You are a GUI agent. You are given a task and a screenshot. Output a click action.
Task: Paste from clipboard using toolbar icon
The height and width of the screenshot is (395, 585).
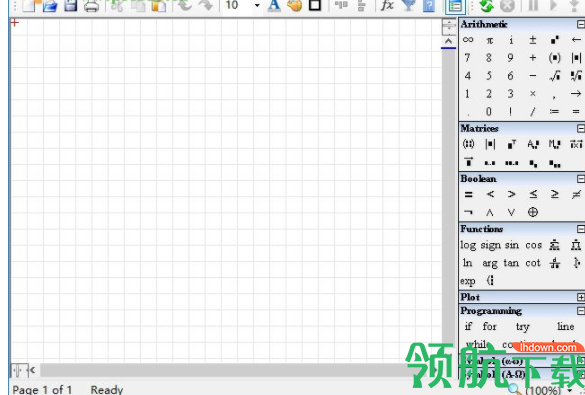tap(158, 6)
